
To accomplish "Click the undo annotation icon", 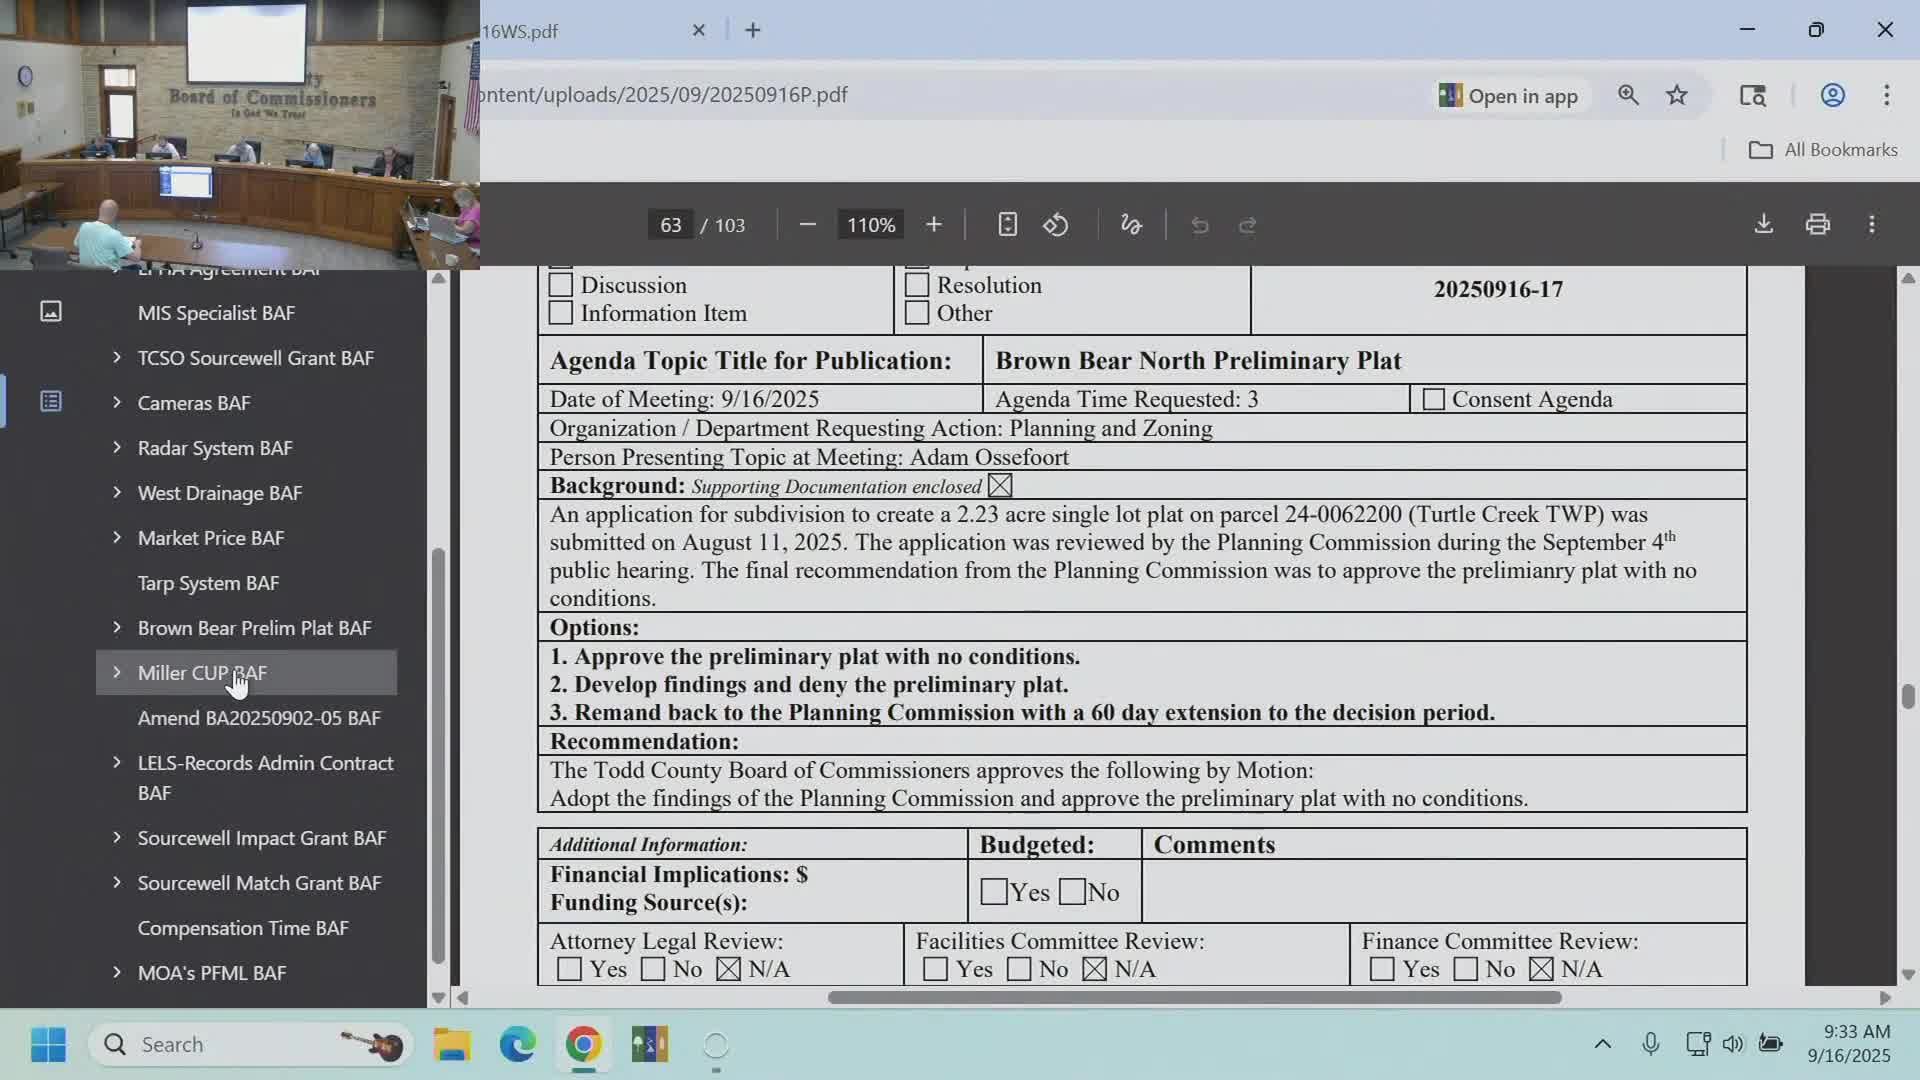I will [x=1199, y=224].
